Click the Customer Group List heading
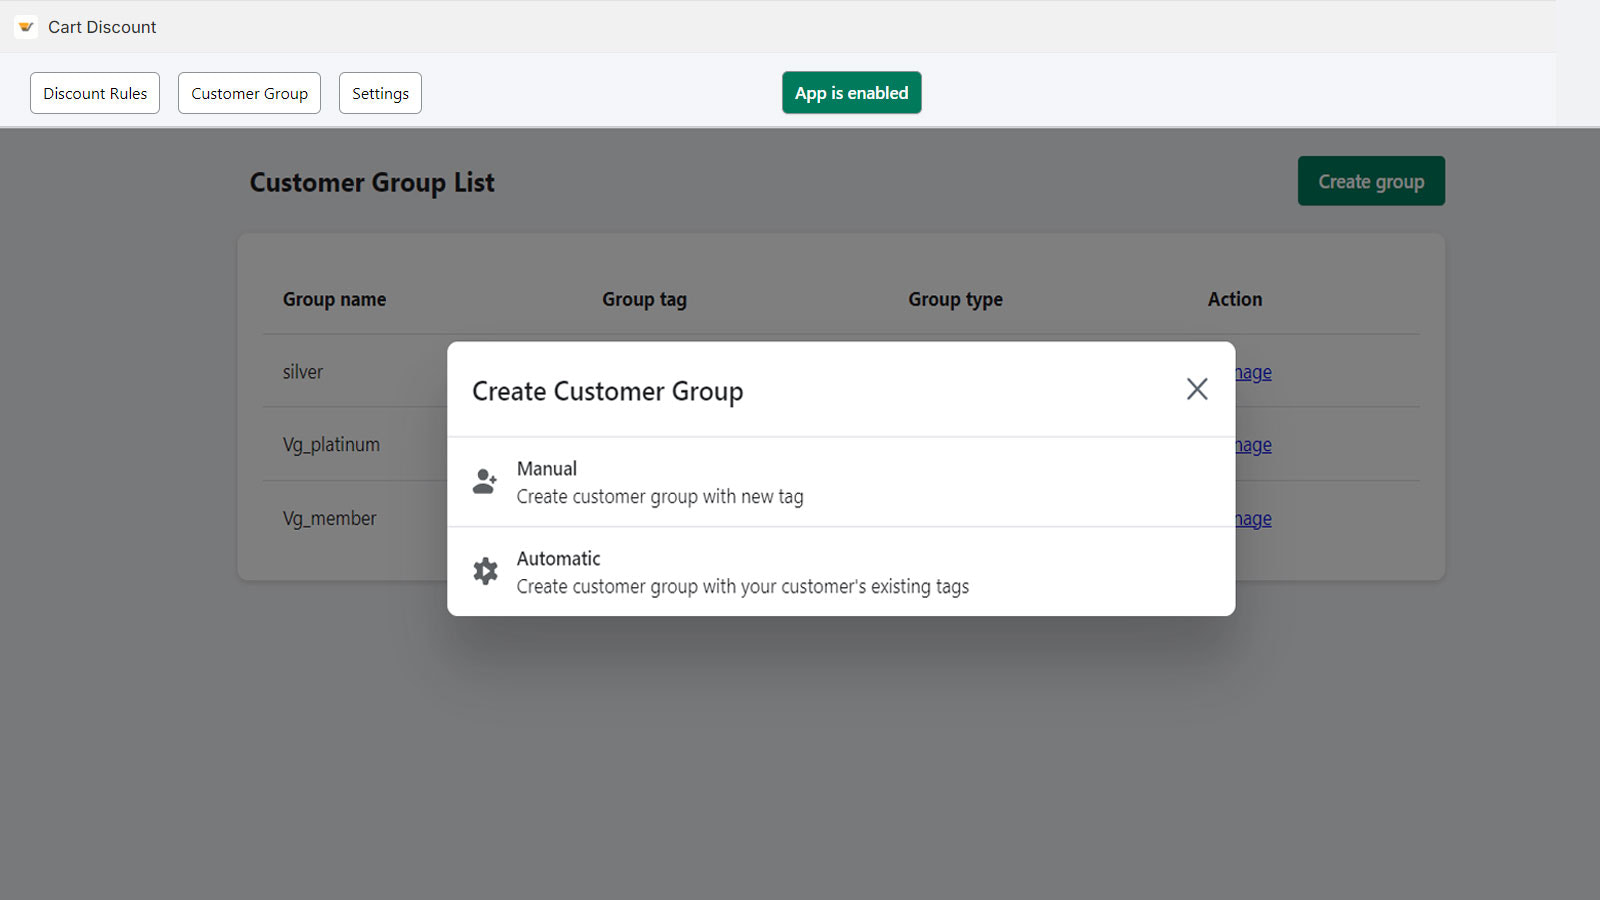The width and height of the screenshot is (1600, 900). click(x=372, y=183)
